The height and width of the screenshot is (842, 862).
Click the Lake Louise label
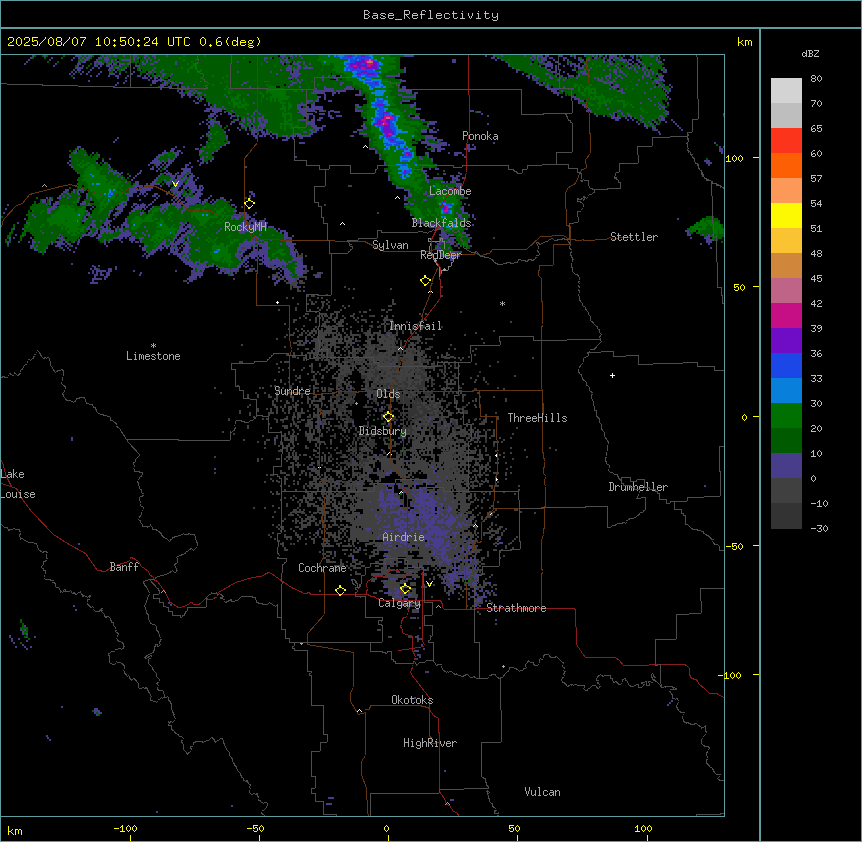[18, 484]
